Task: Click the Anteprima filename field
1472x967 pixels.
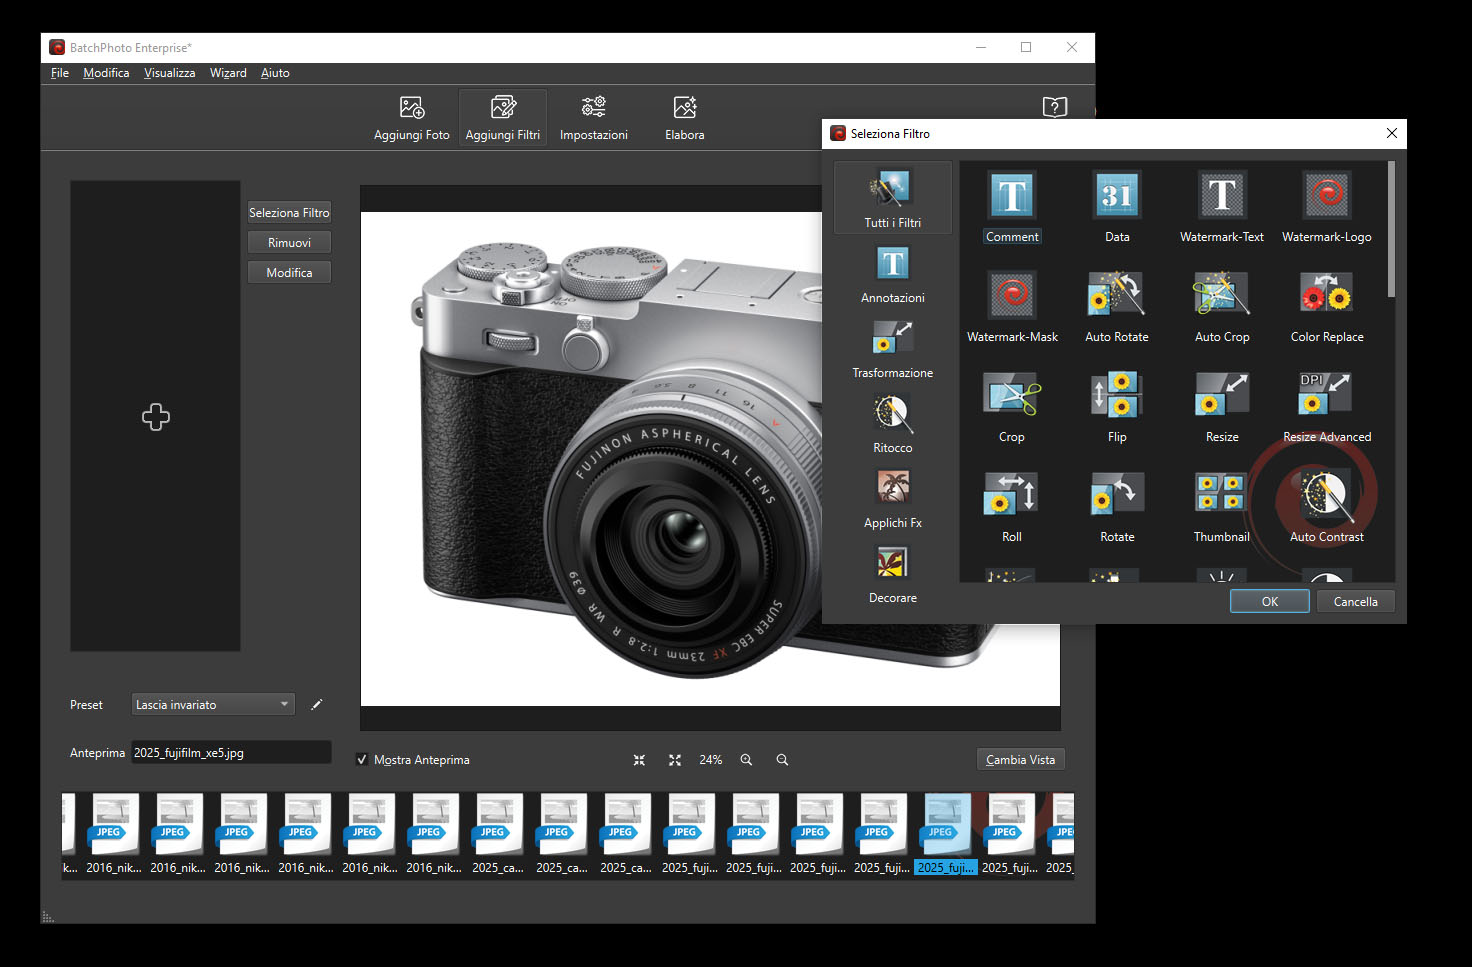Action: point(231,753)
